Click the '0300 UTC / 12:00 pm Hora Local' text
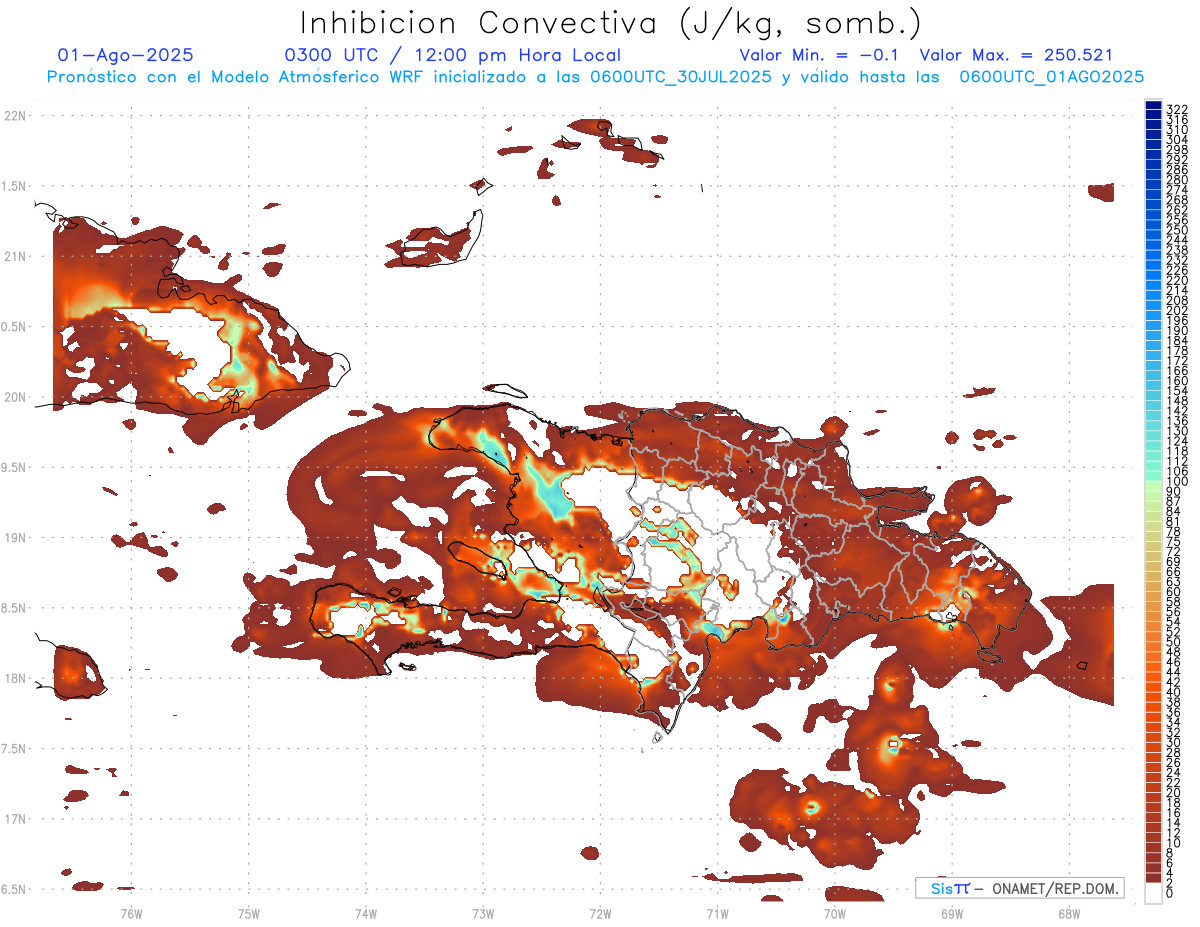Screen dimensions: 1200x927 453,55
